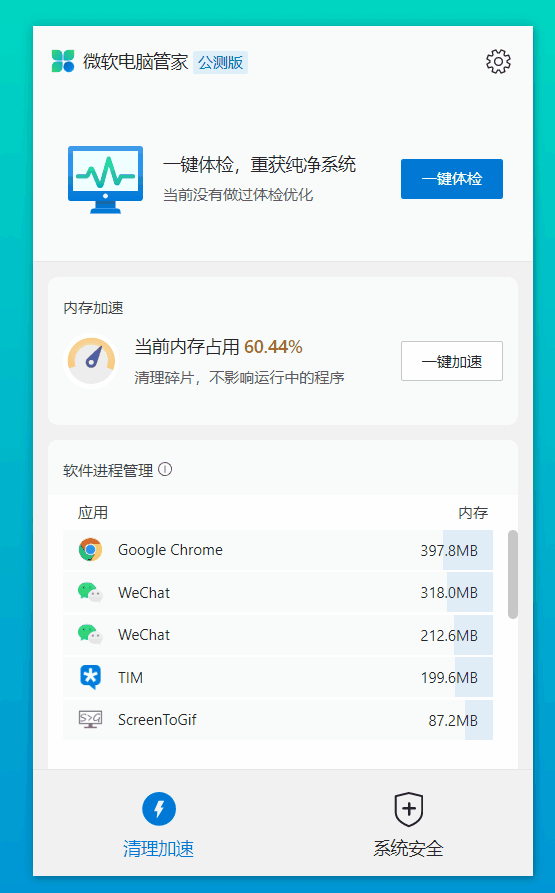Click the 87.2MB memory value
This screenshot has height=893, width=555.
(453, 720)
